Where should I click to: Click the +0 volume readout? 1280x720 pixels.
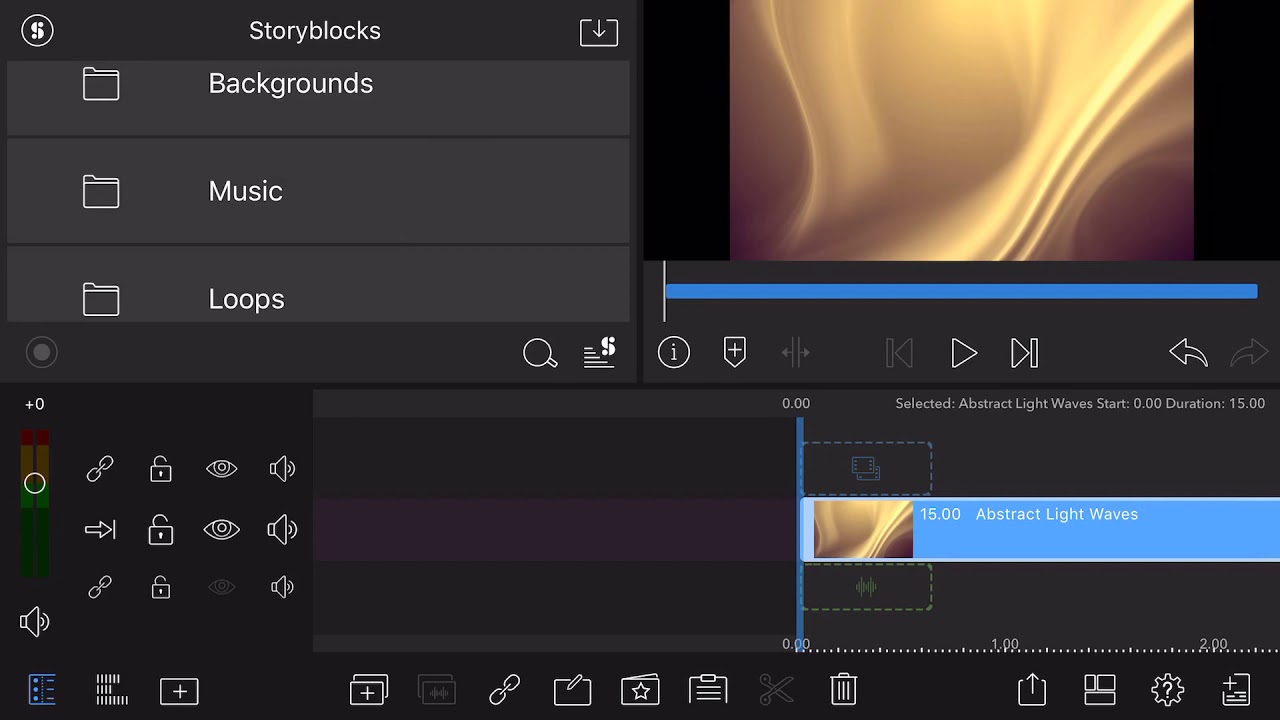[x=35, y=404]
